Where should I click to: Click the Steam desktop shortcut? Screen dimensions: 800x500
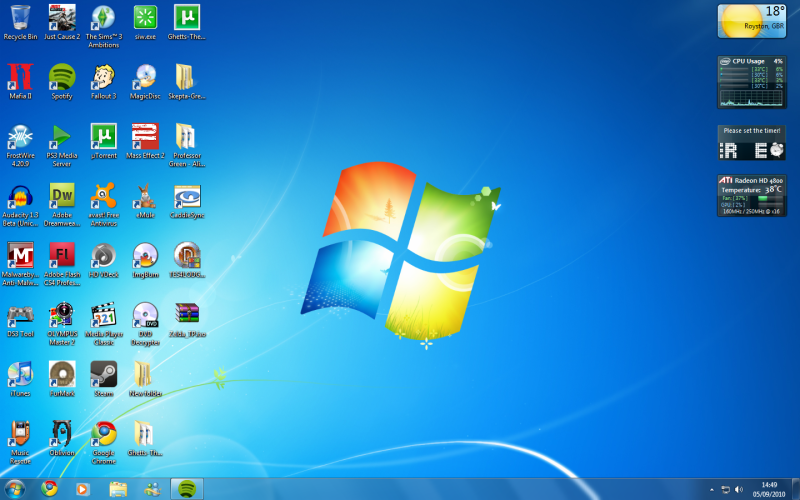pyautogui.click(x=104, y=379)
